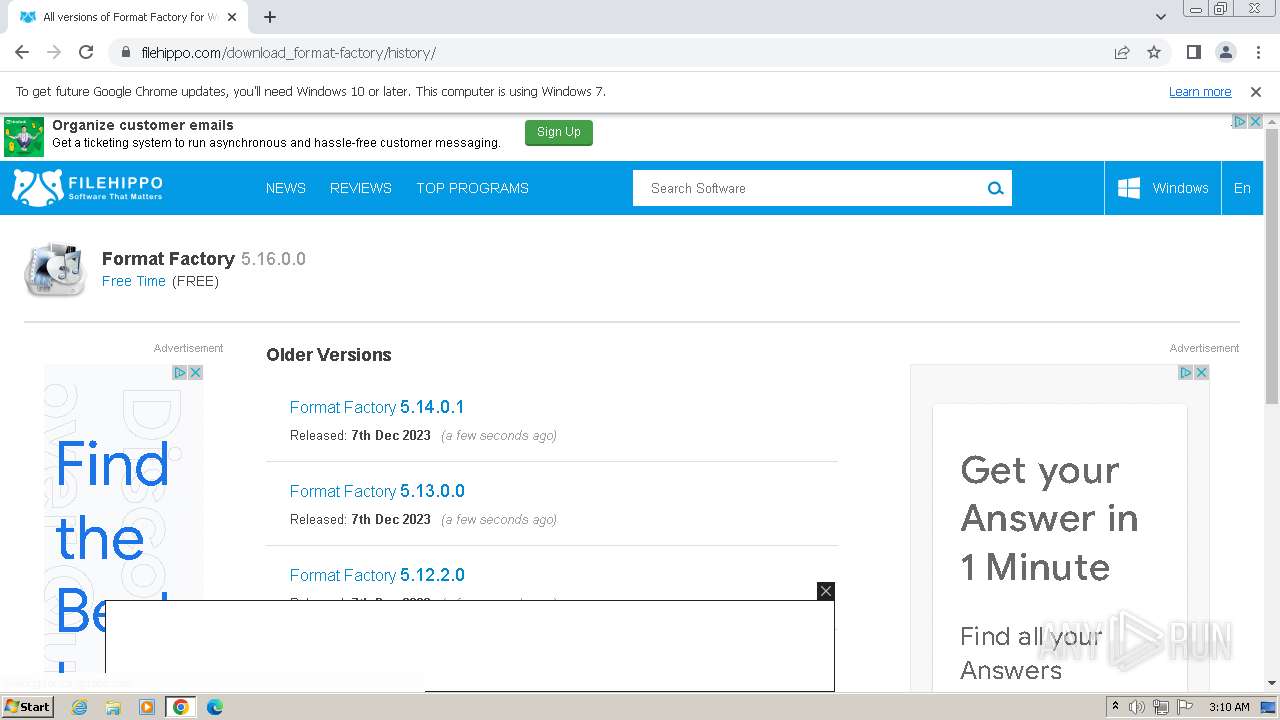Open AdChoices icon on top banner
Screen dimensions: 1280x720
point(1239,121)
